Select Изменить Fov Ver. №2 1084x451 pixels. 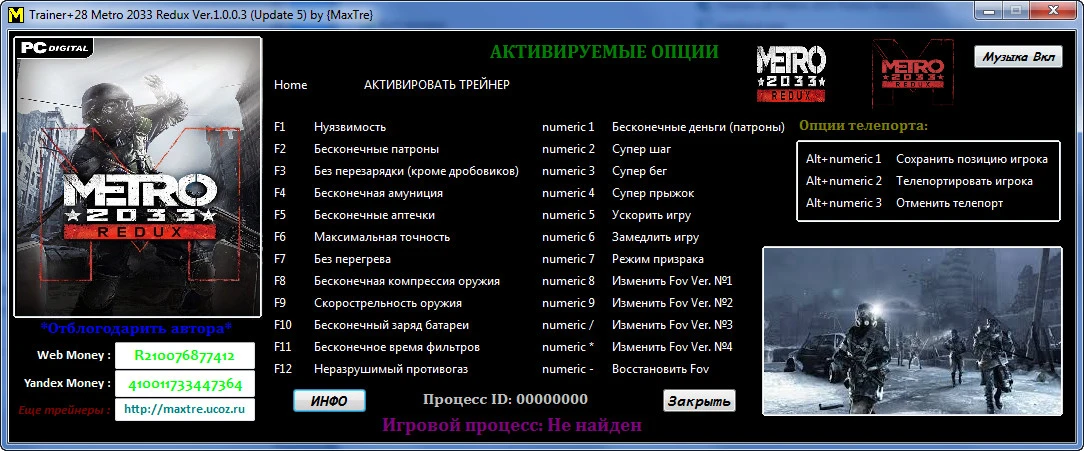[673, 303]
